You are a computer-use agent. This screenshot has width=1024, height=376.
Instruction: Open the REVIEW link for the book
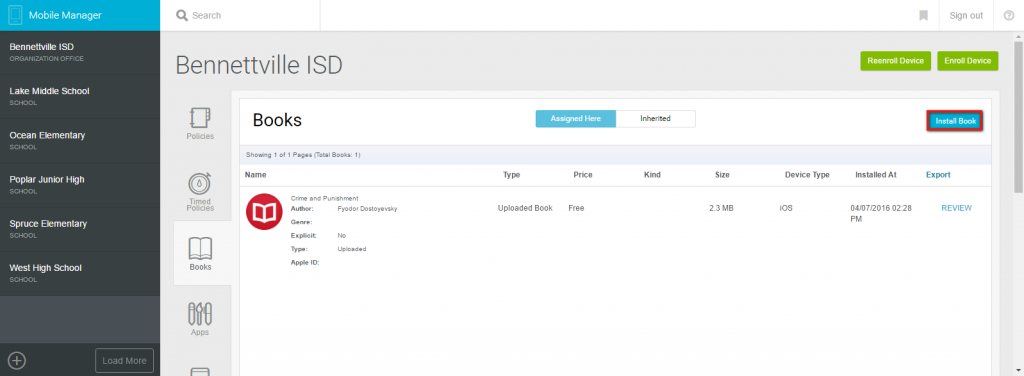tap(956, 208)
